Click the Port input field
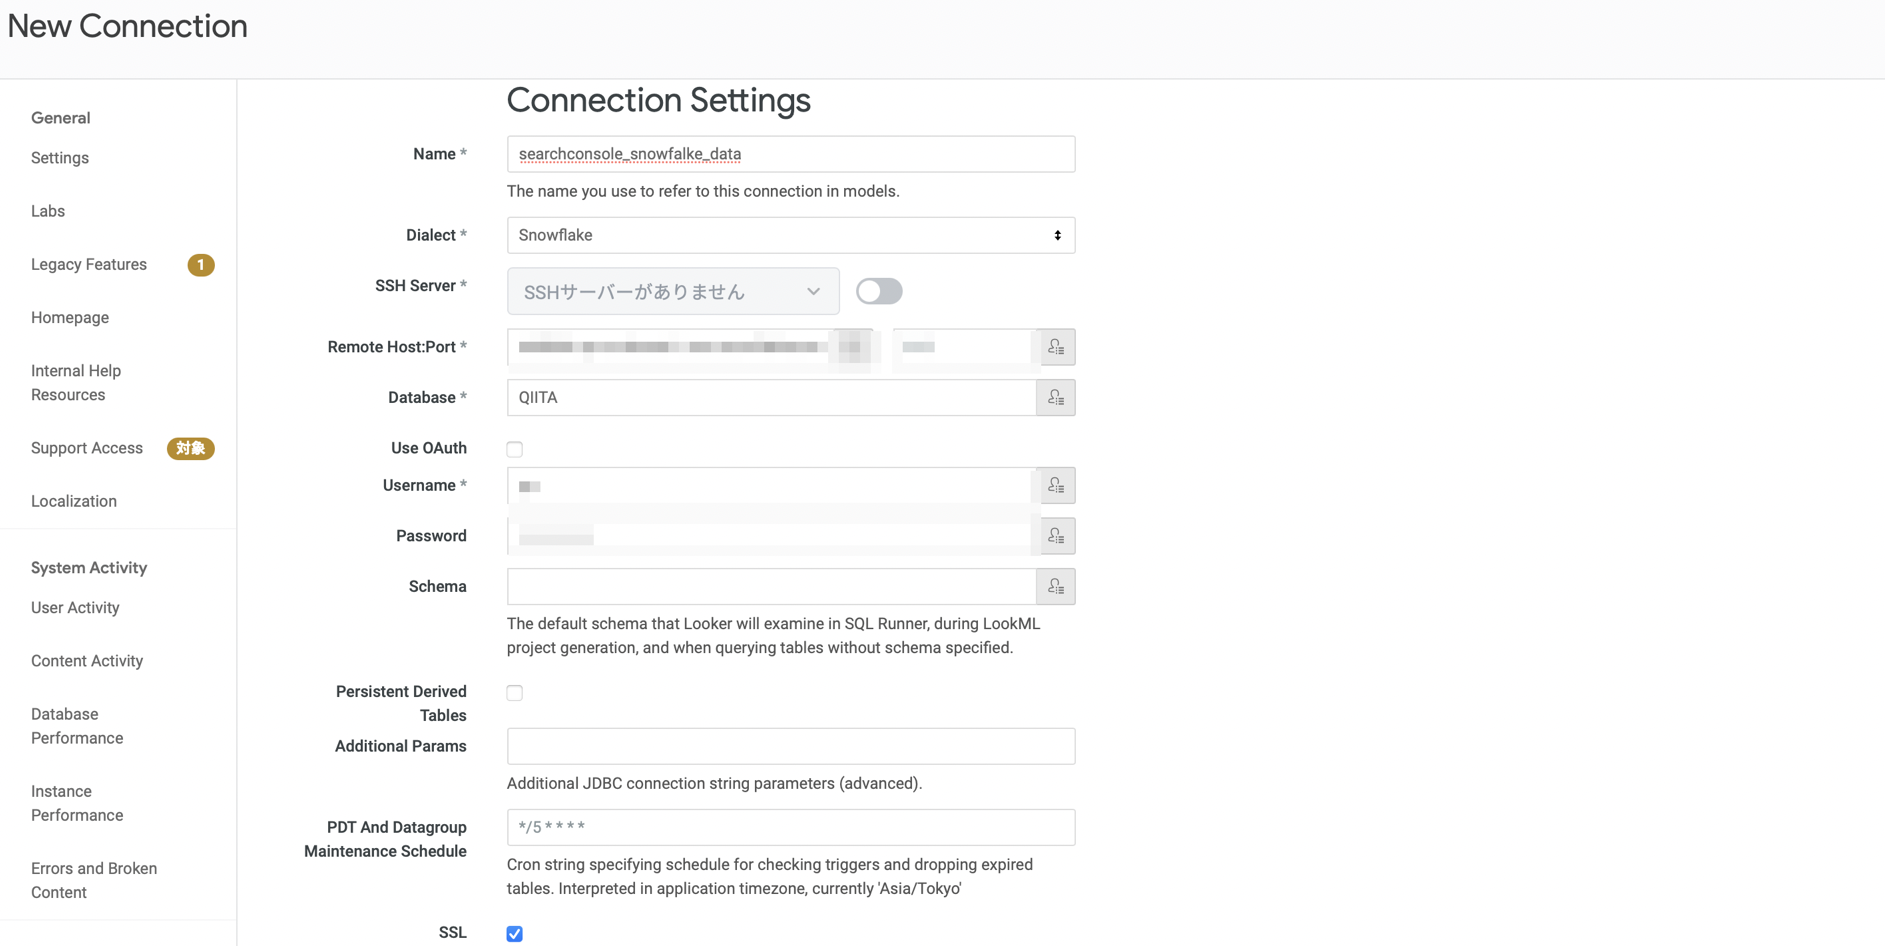 (964, 347)
